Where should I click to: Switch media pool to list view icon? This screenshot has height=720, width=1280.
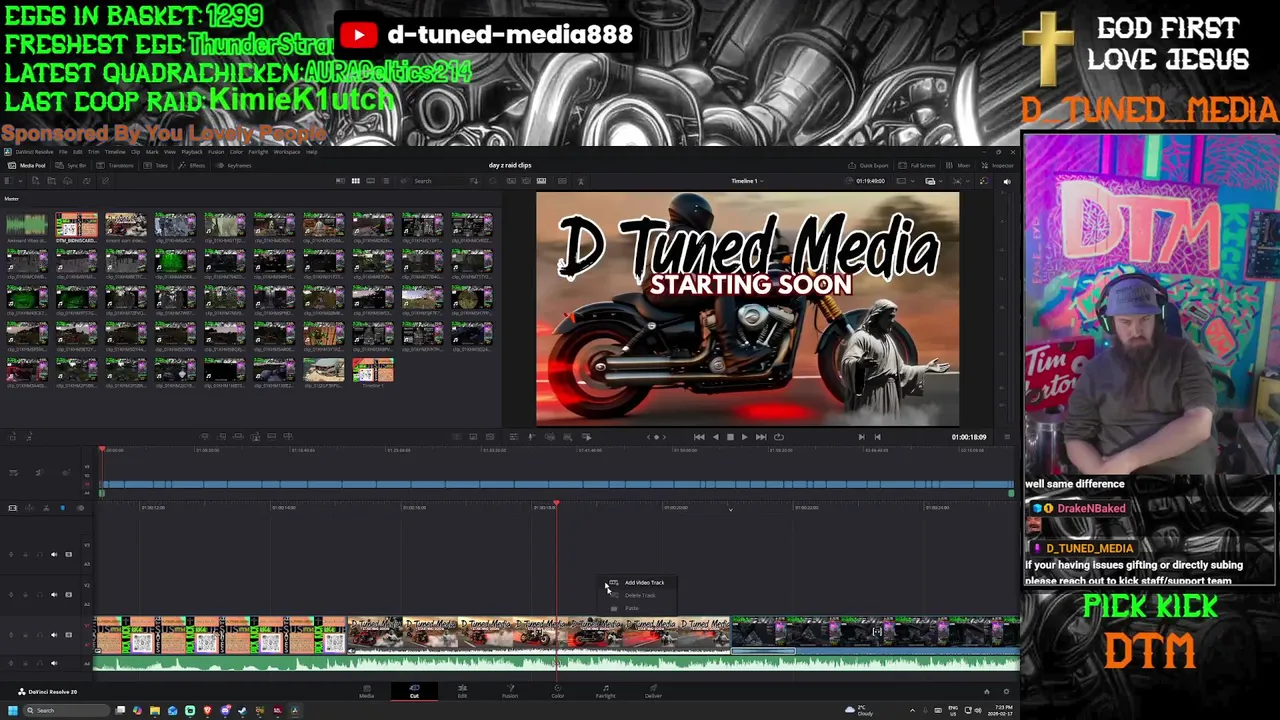385,181
